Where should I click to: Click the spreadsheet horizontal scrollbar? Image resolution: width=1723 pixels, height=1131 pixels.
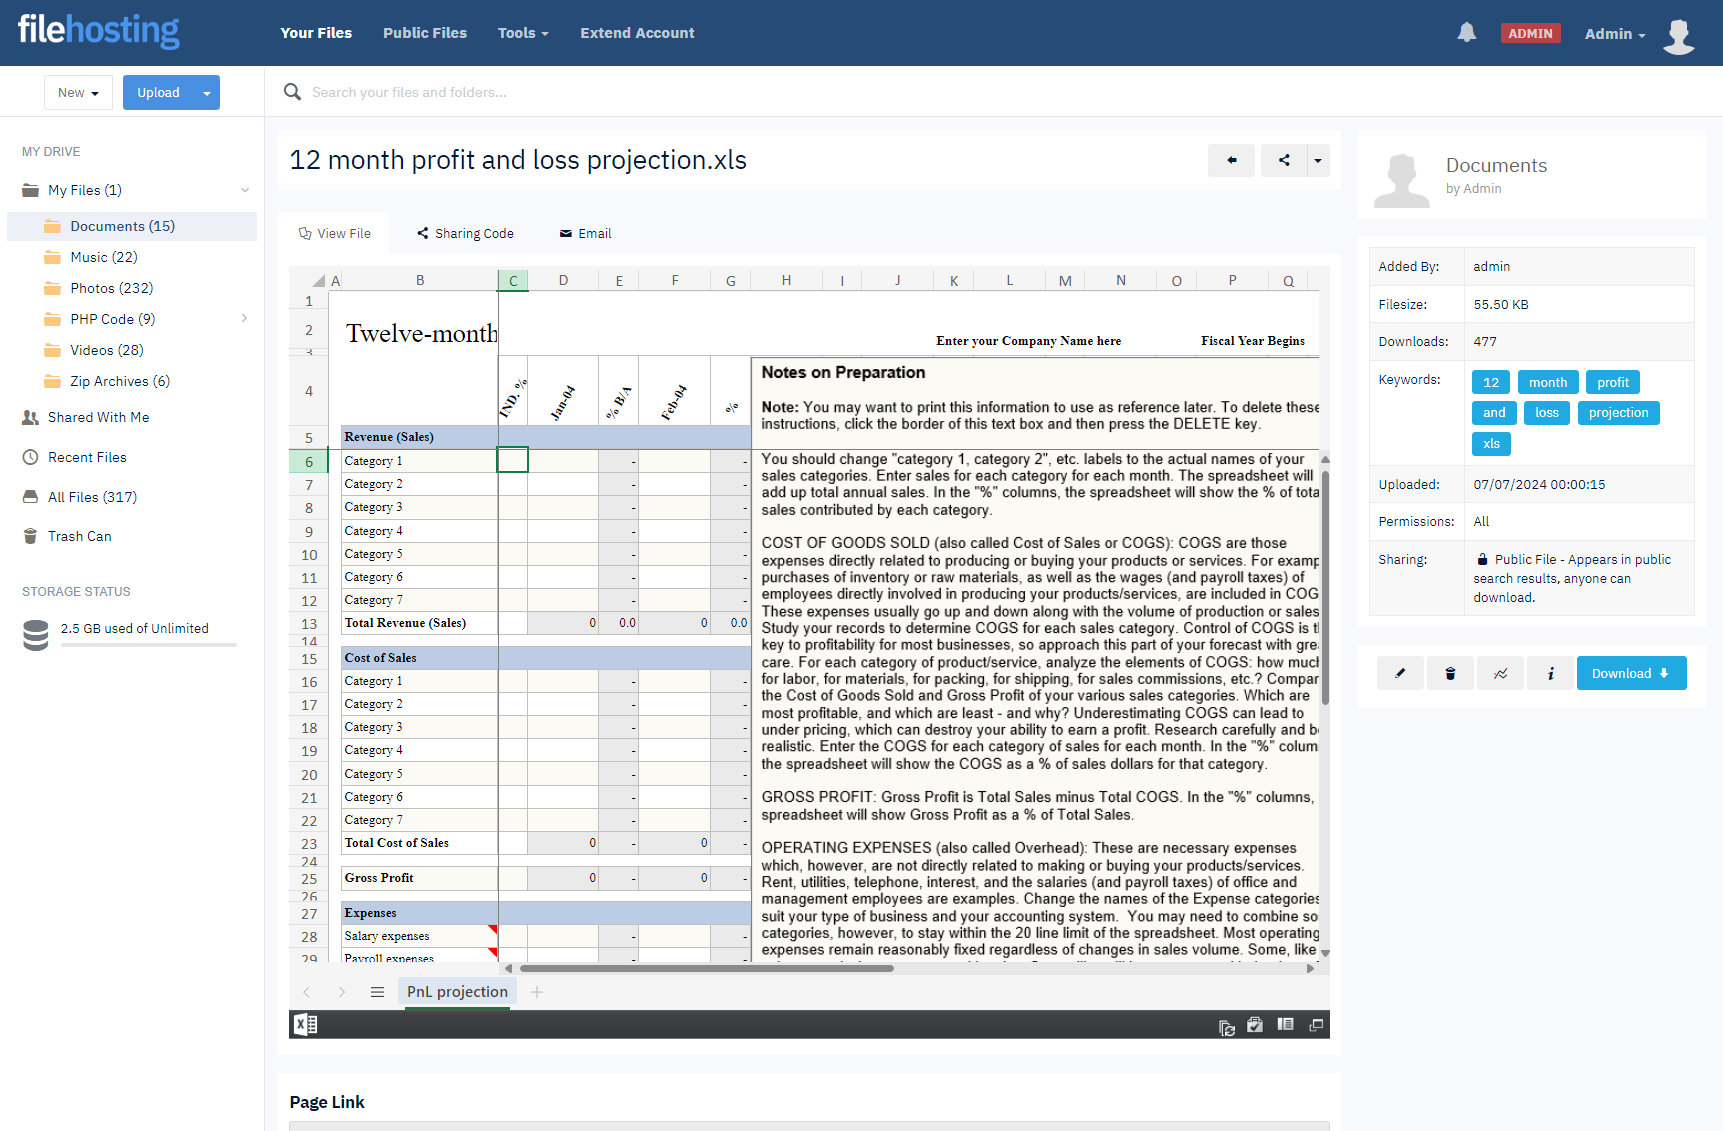point(706,968)
